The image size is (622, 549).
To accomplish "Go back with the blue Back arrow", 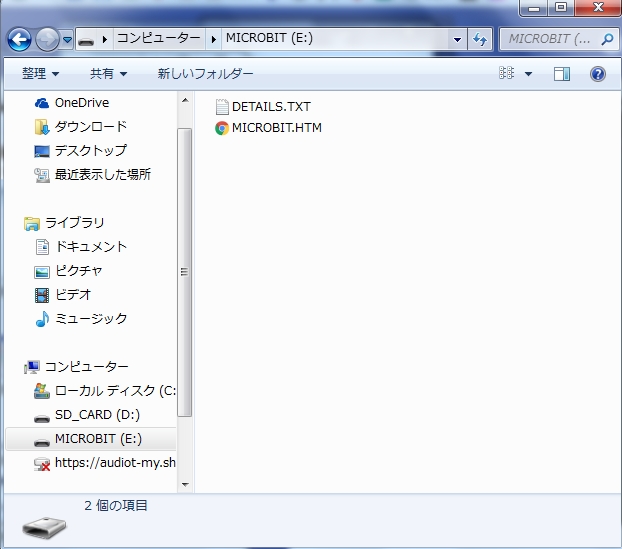I will coord(19,39).
